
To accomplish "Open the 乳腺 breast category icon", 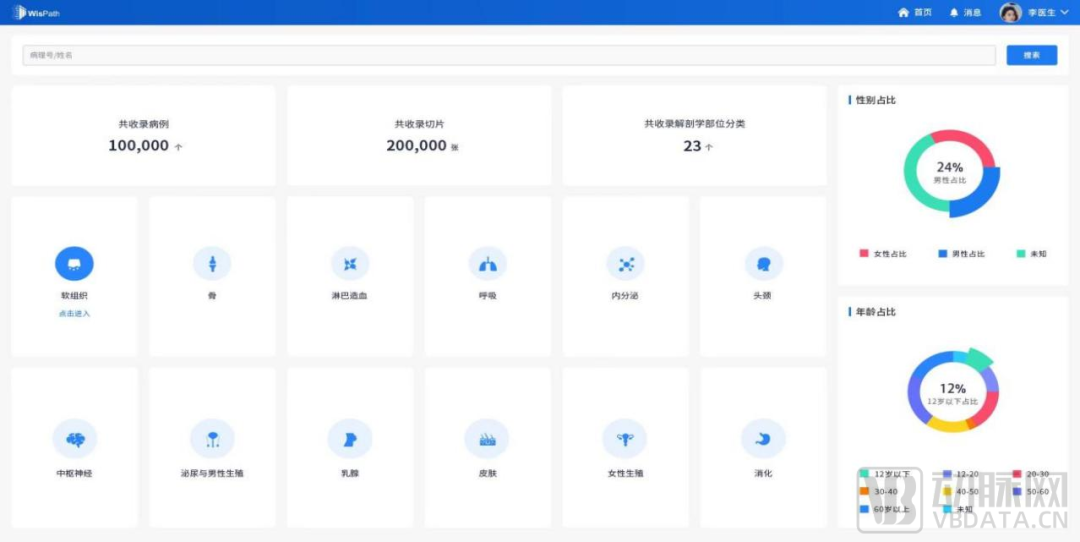I will [x=350, y=439].
